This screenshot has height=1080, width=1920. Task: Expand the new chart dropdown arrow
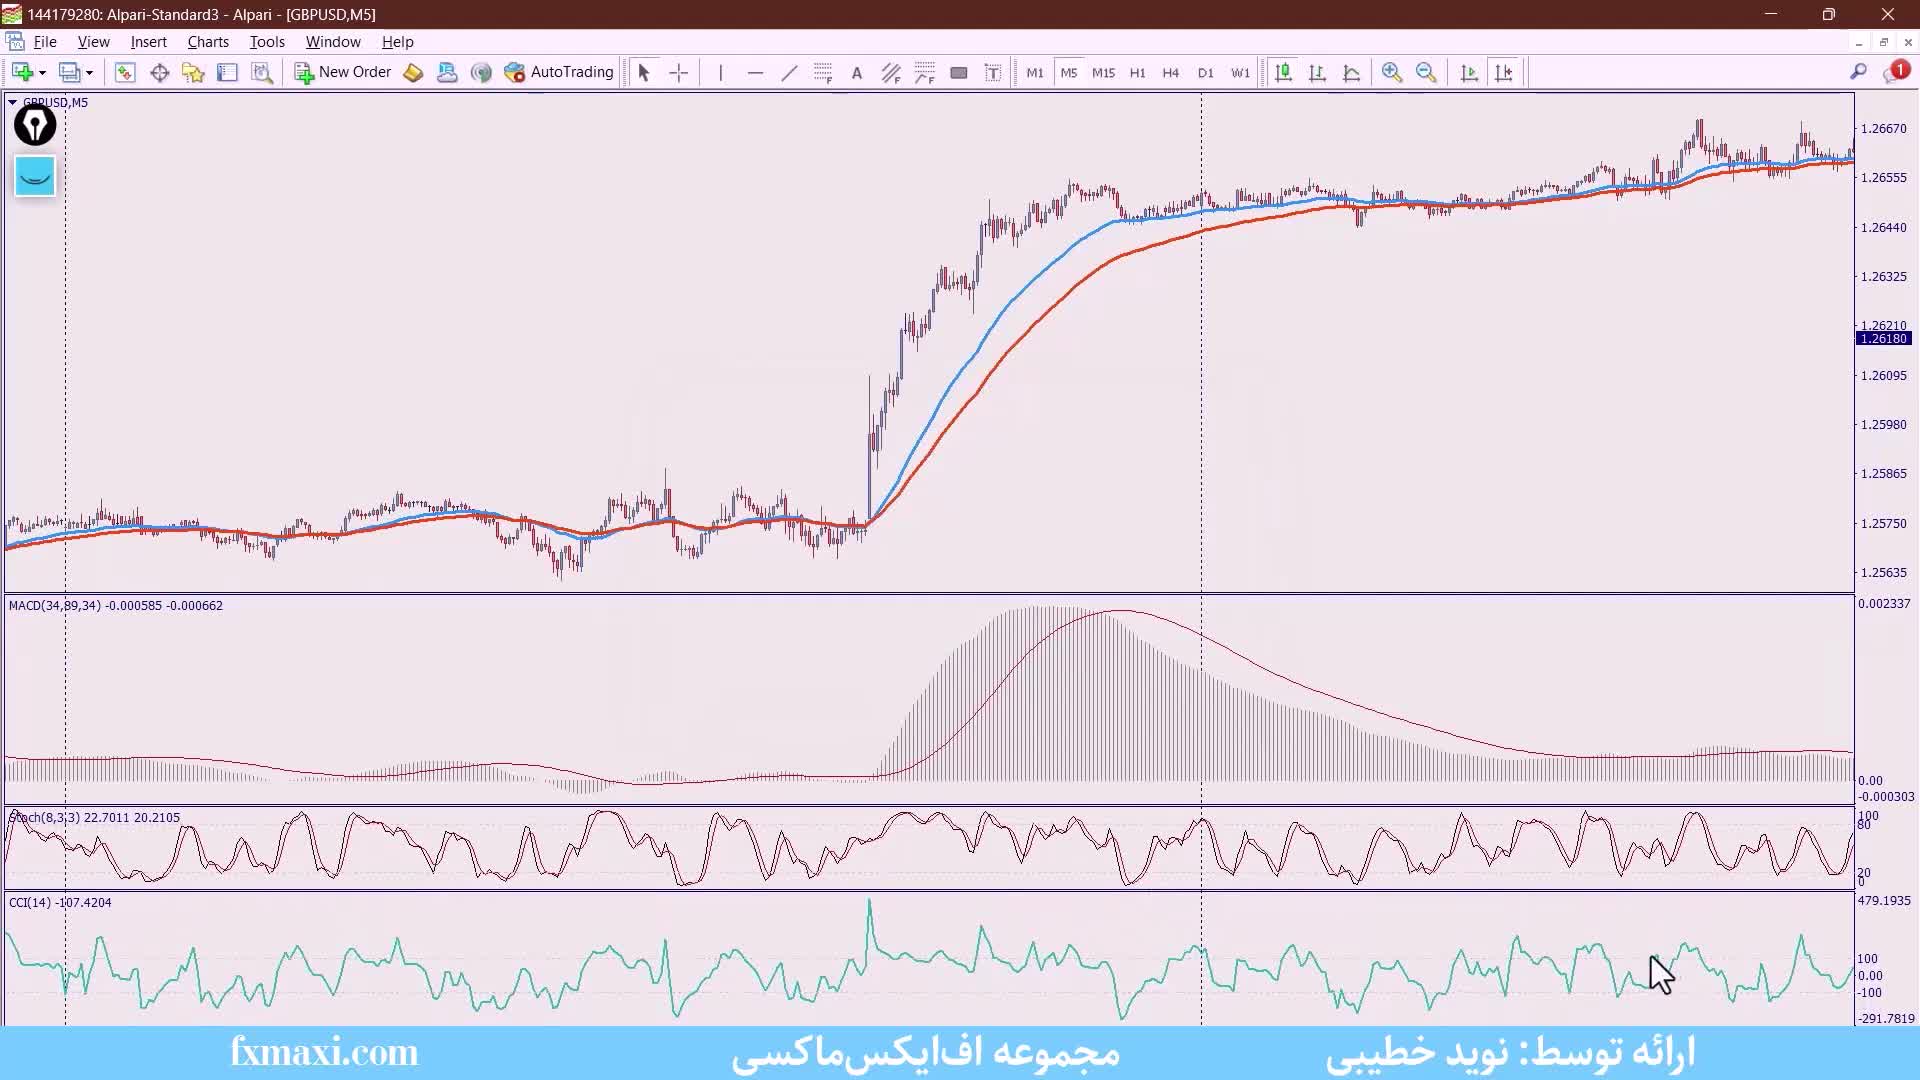click(x=42, y=73)
